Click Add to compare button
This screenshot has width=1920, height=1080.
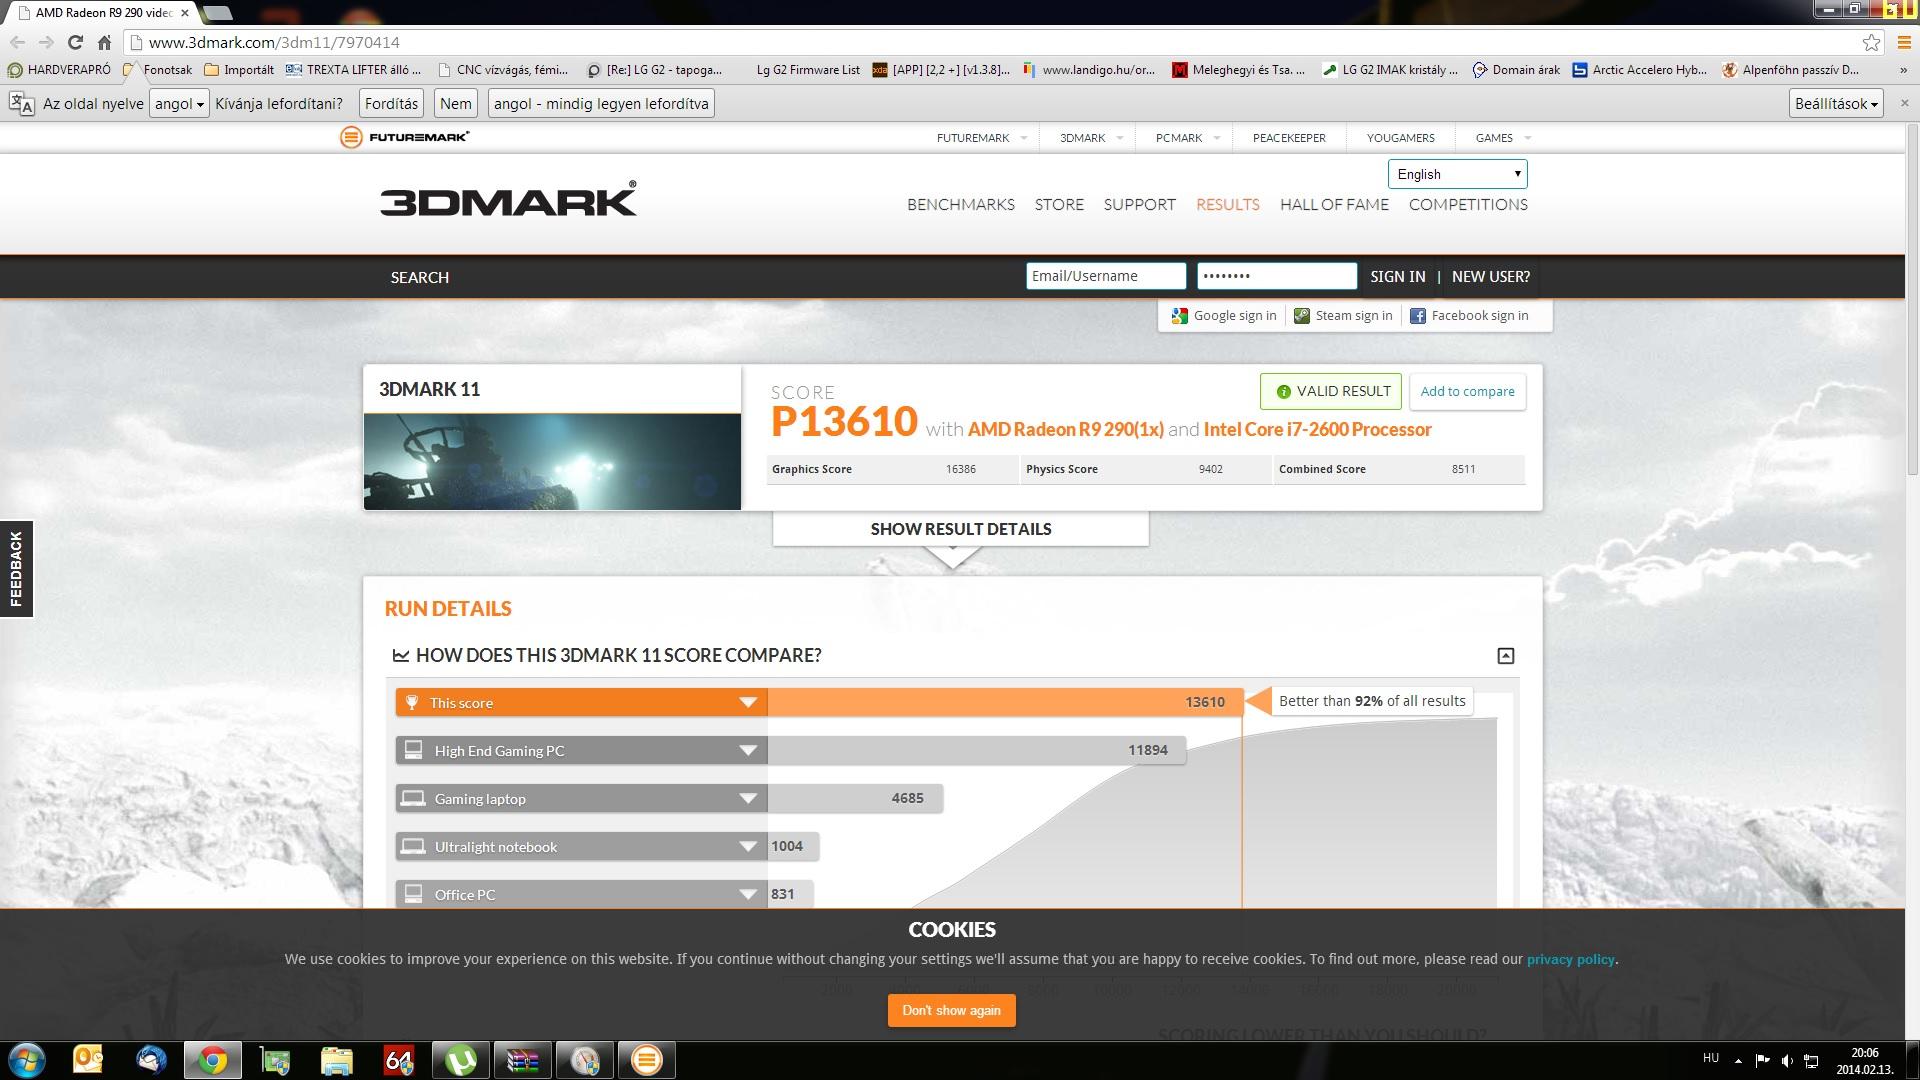coord(1467,391)
